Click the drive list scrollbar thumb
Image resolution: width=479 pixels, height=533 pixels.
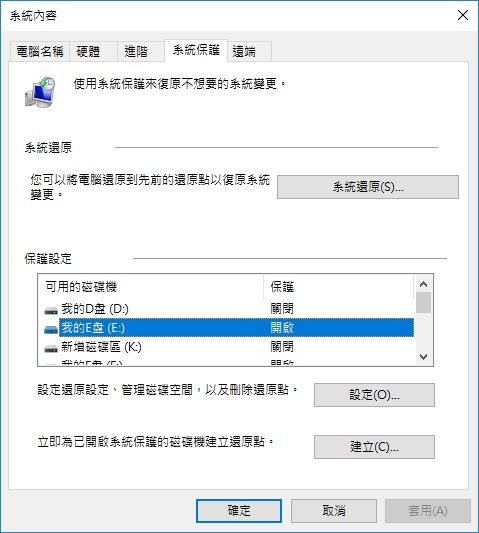[423, 302]
